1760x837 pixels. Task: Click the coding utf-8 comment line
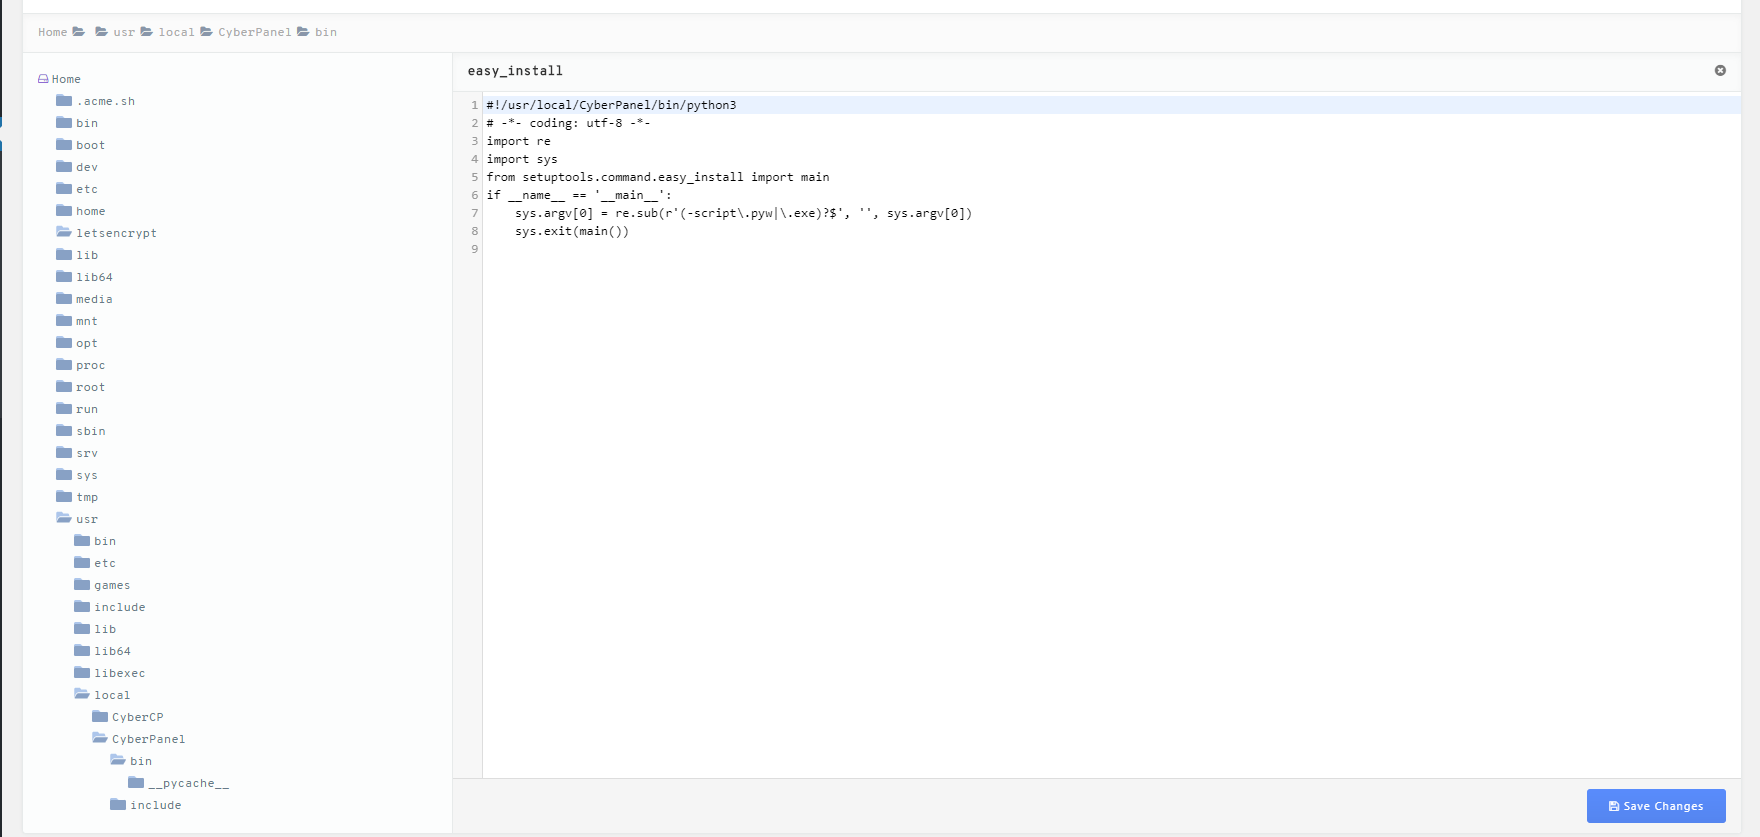pyautogui.click(x=568, y=123)
